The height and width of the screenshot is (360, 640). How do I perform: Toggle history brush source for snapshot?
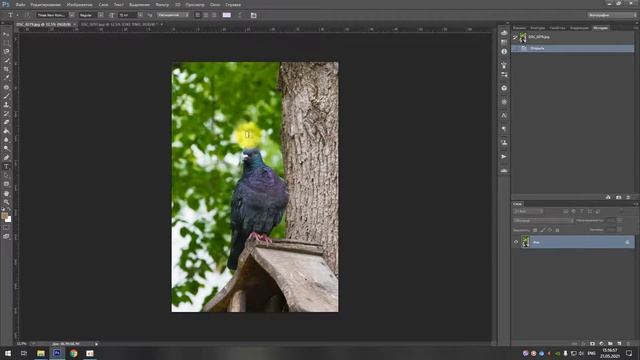coord(516,37)
